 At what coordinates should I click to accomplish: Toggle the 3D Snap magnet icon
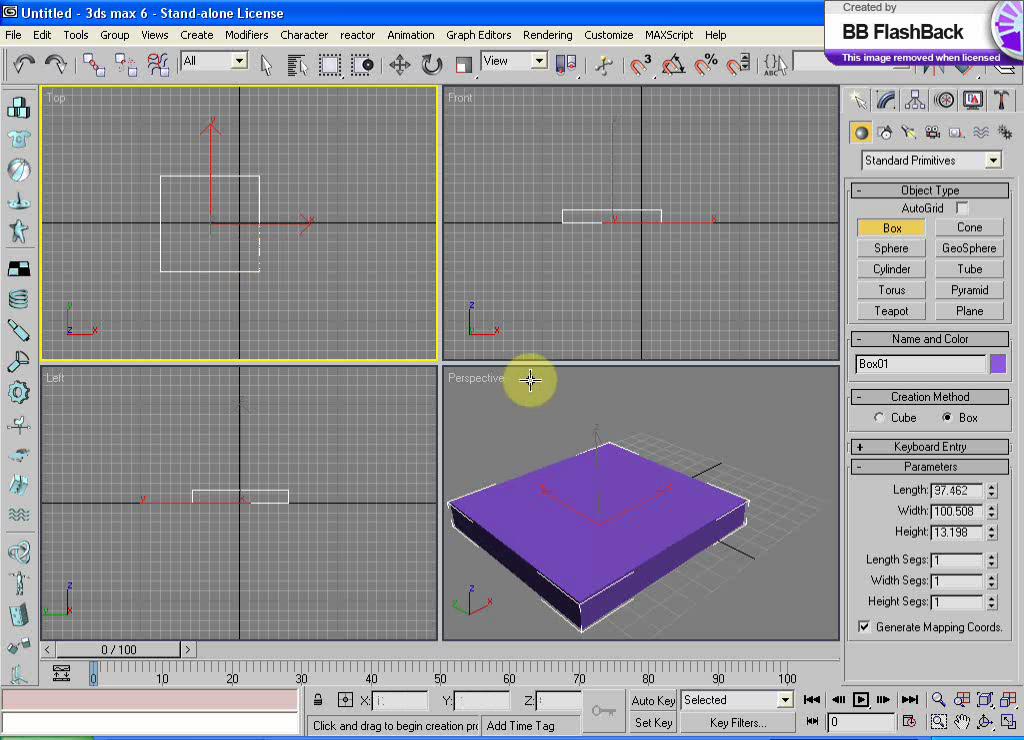[640, 64]
